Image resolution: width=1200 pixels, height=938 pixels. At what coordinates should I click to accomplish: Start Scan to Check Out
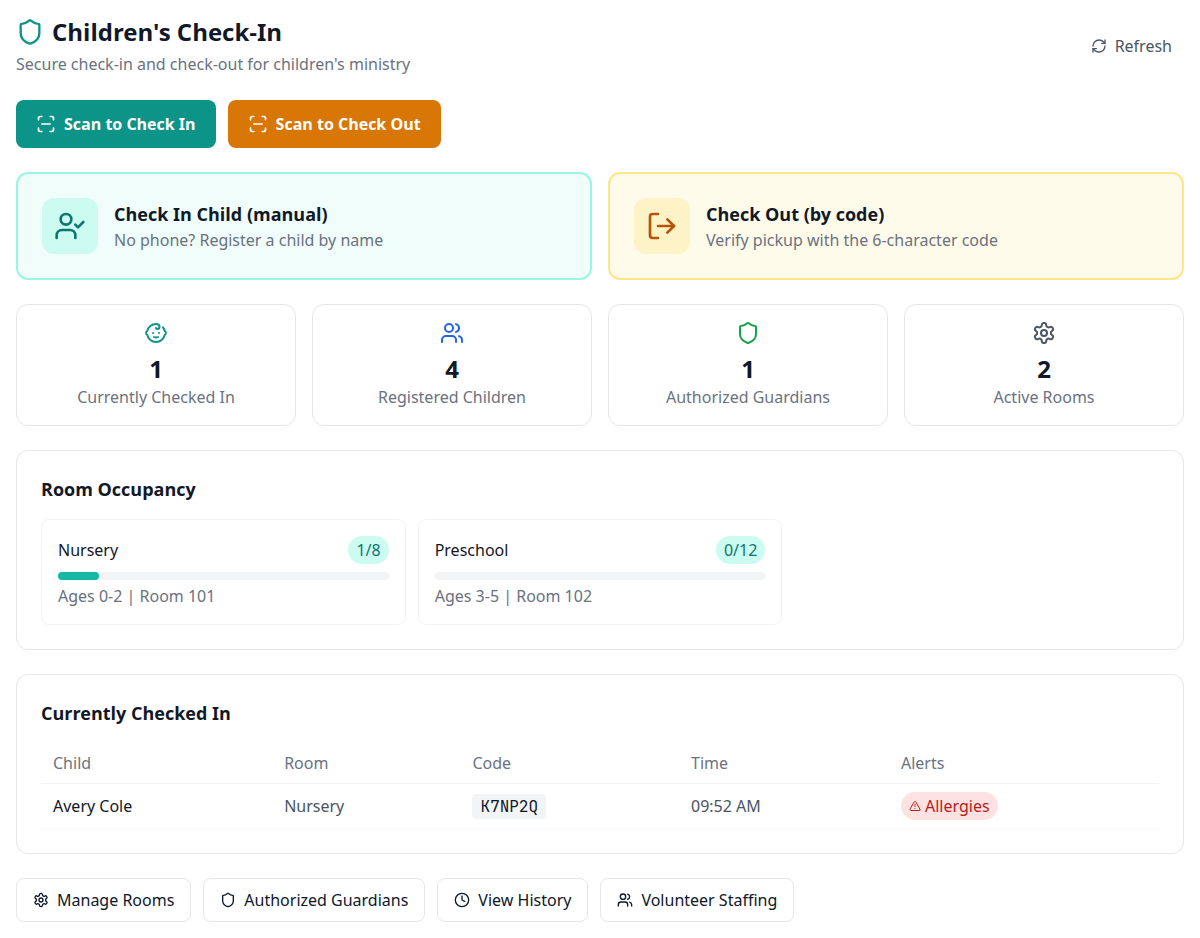click(x=334, y=124)
